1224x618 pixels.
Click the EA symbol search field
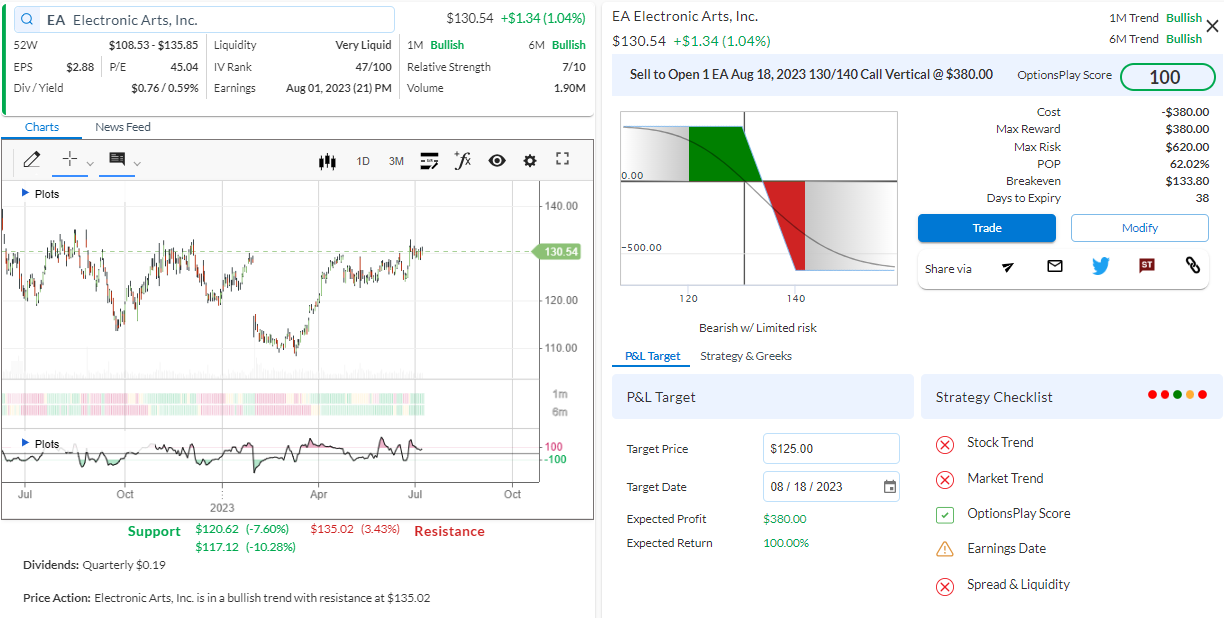click(204, 20)
